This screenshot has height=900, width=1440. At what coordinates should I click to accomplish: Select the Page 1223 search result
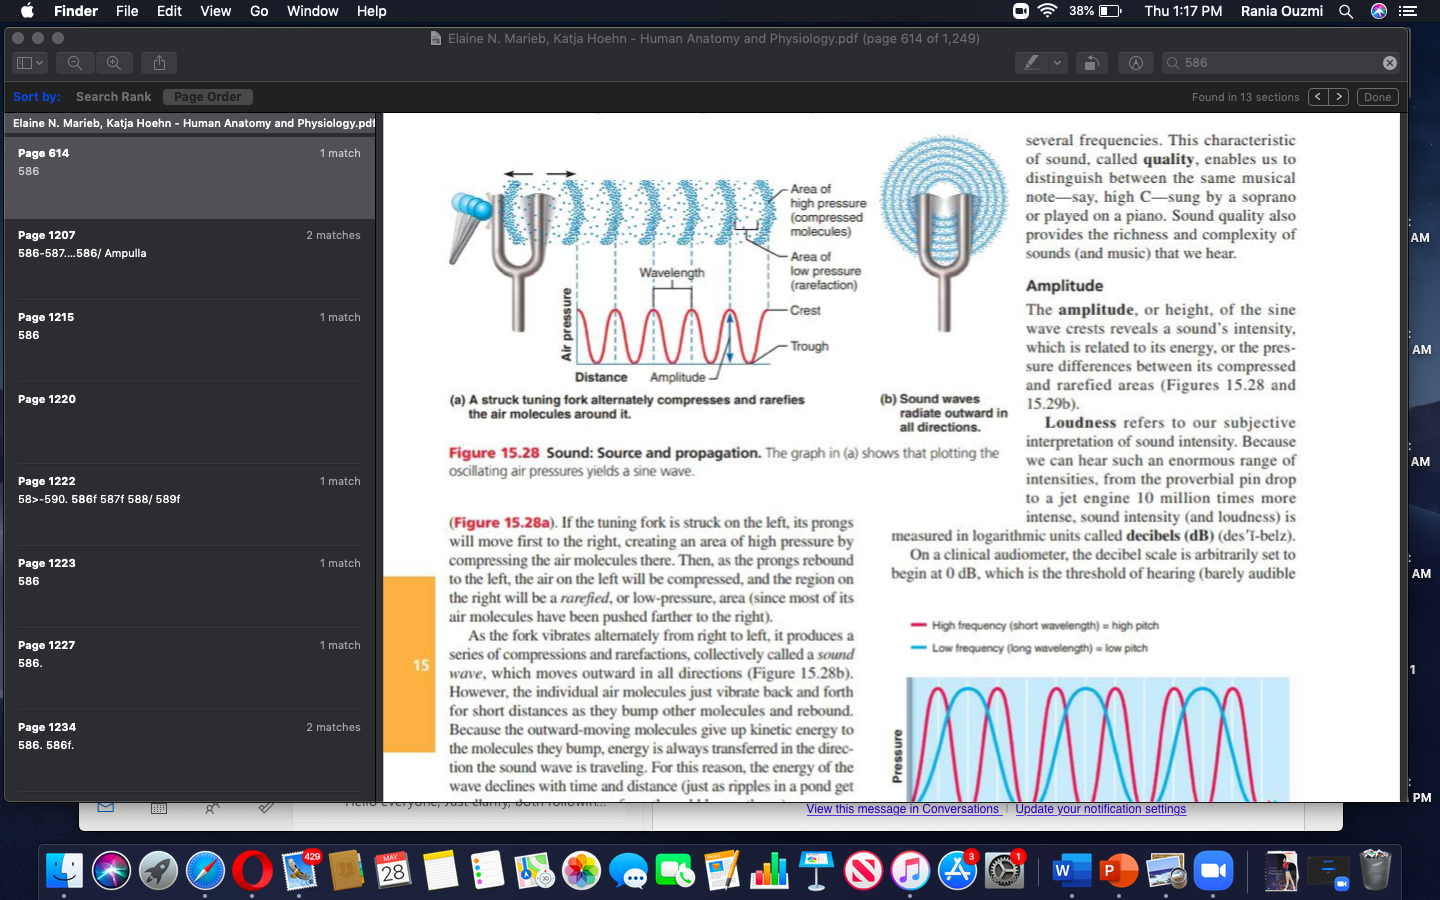pyautogui.click(x=190, y=587)
